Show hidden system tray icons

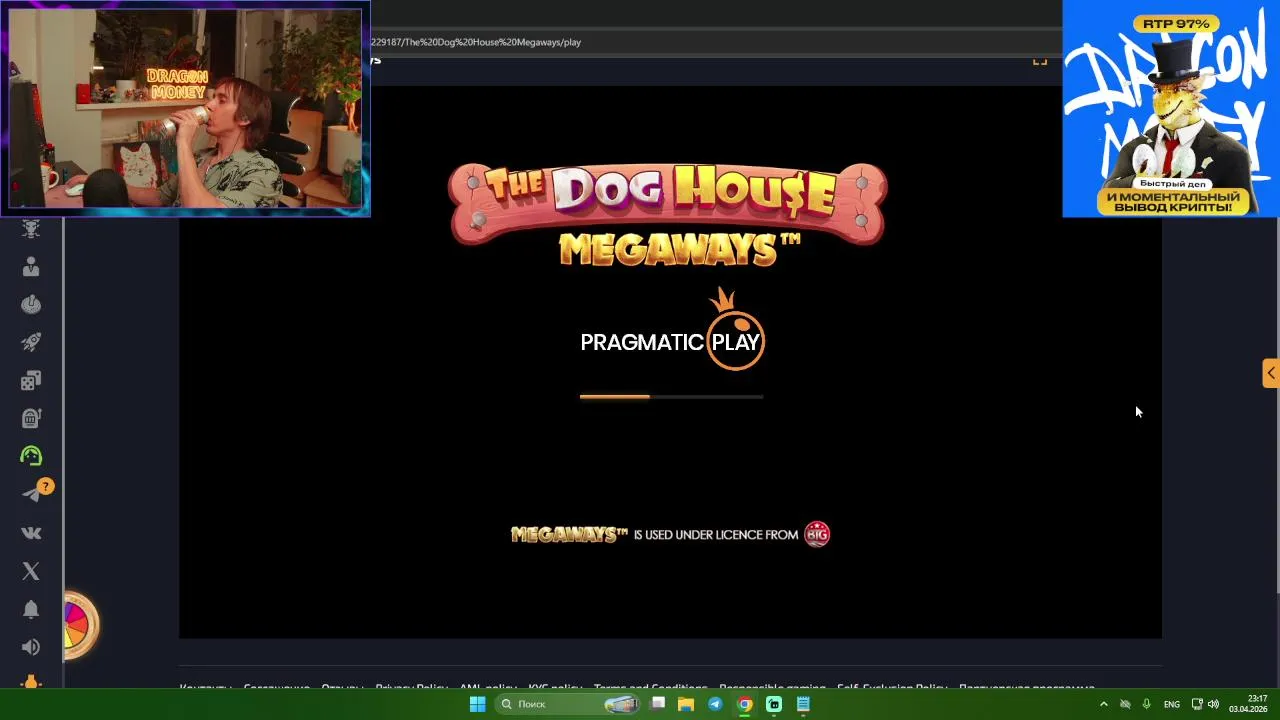(1104, 704)
